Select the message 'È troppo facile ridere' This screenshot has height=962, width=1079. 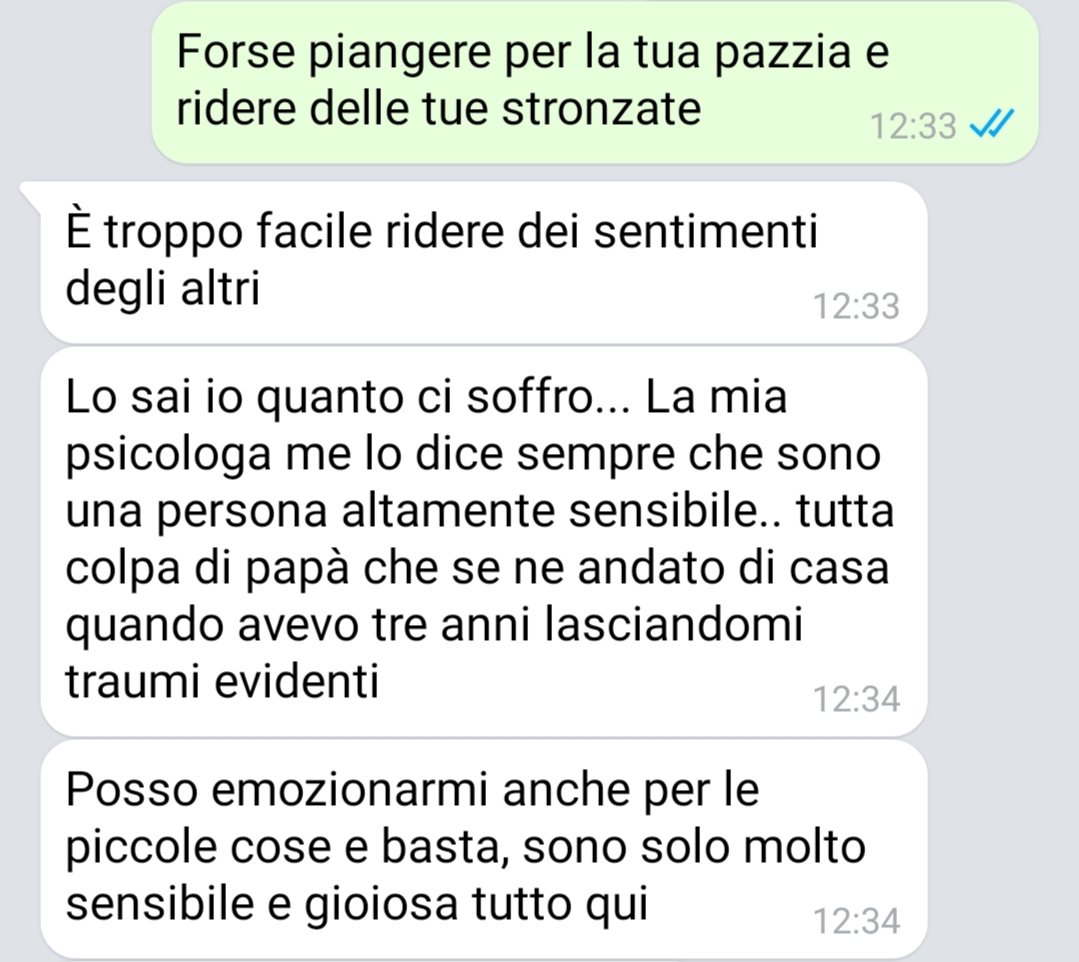[x=484, y=262]
